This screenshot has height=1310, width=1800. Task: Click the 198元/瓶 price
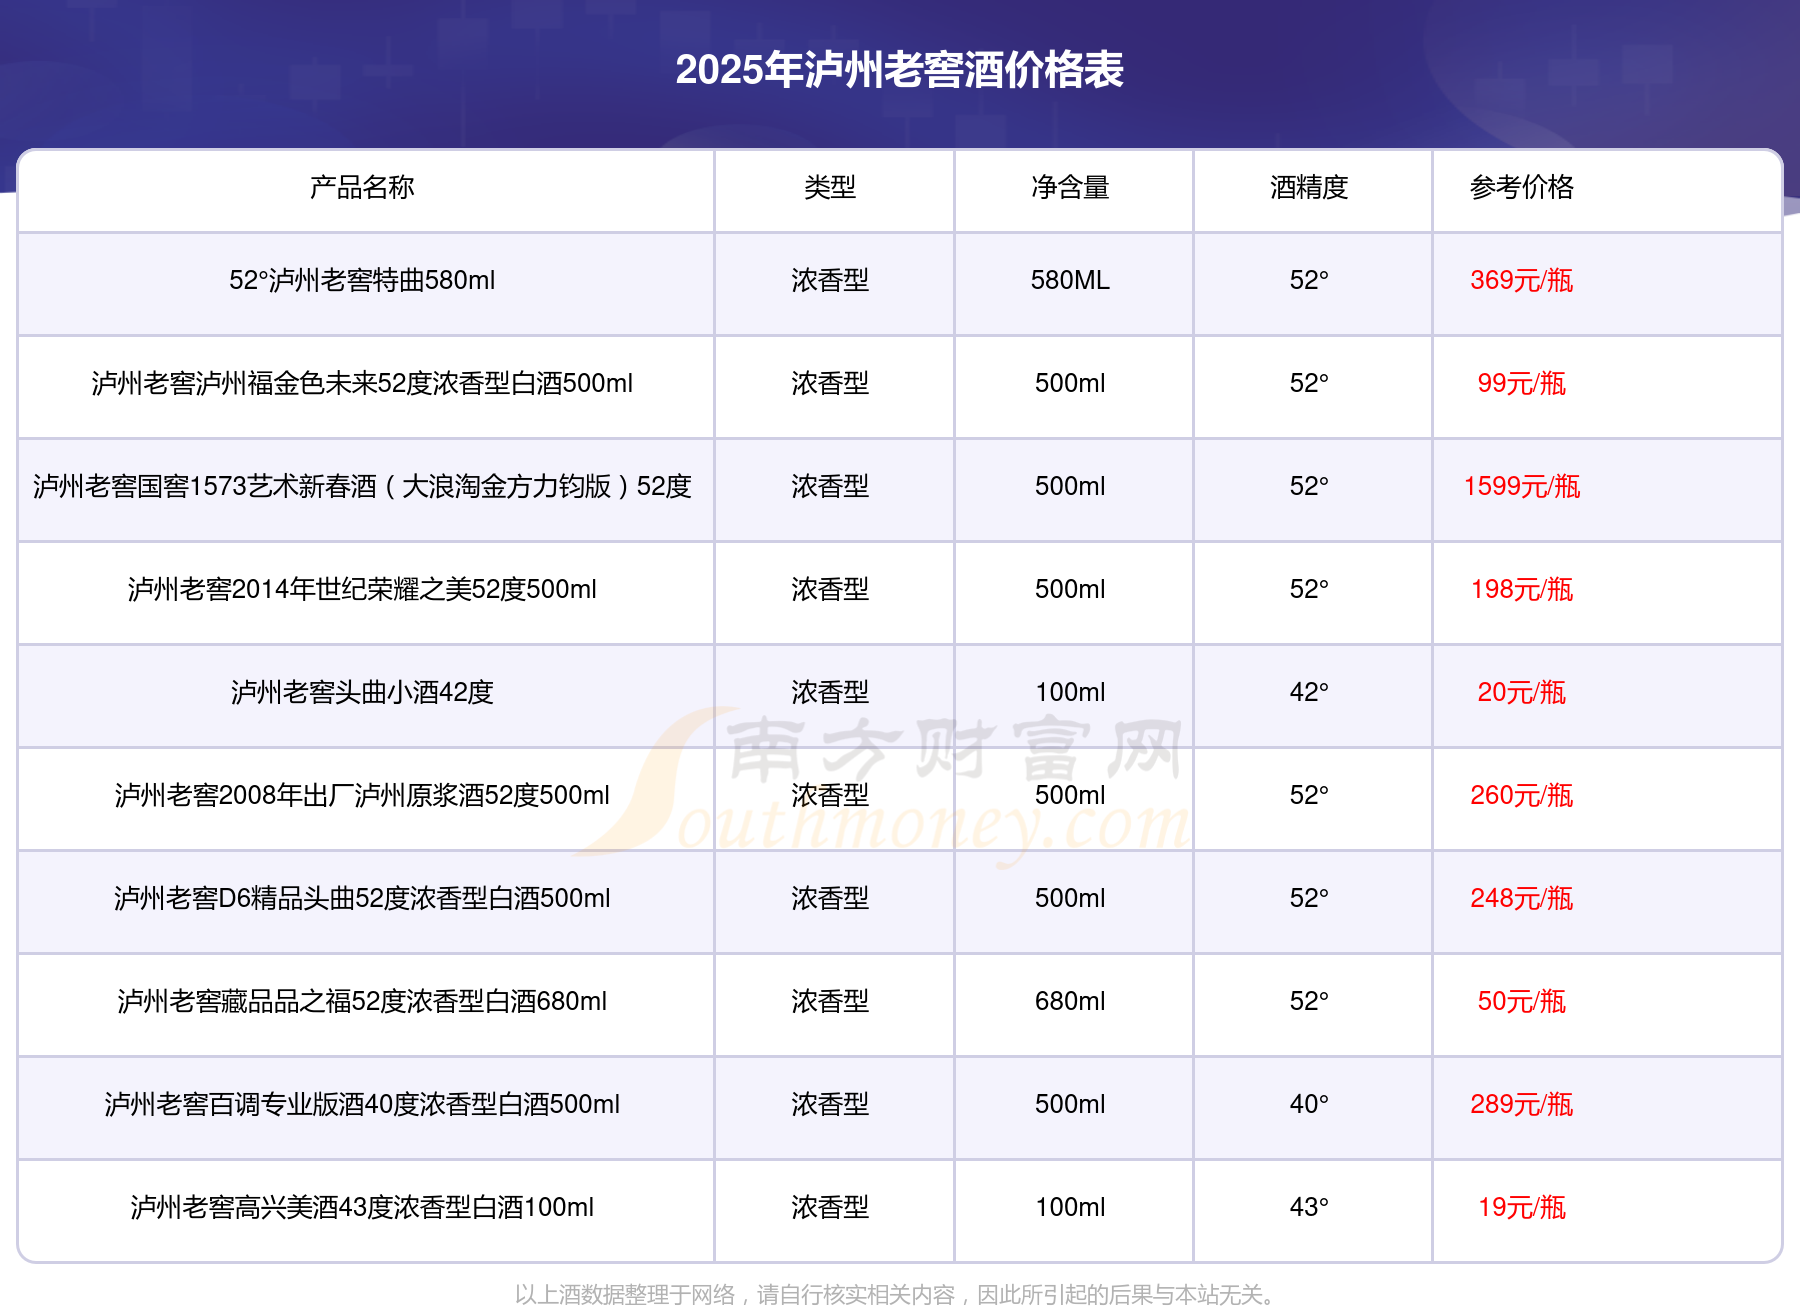[x=1522, y=589]
